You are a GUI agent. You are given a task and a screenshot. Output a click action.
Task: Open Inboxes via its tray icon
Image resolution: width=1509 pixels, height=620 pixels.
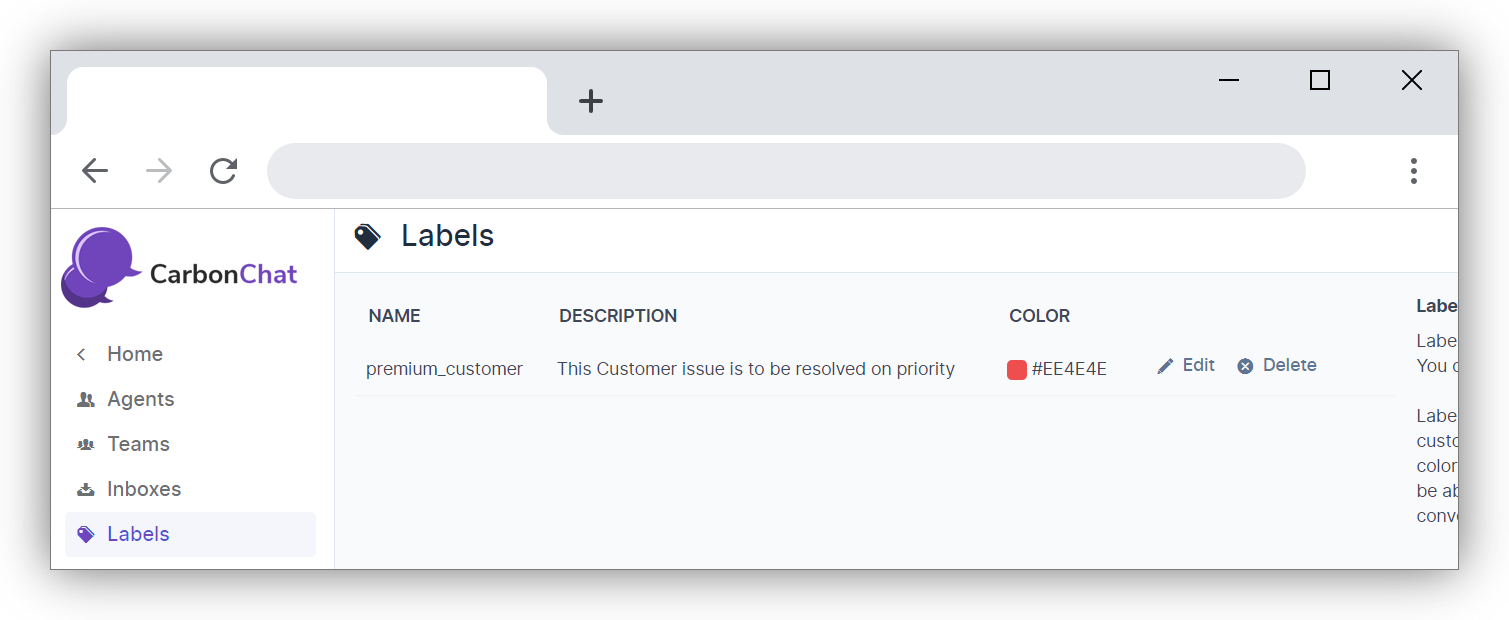[x=86, y=489]
